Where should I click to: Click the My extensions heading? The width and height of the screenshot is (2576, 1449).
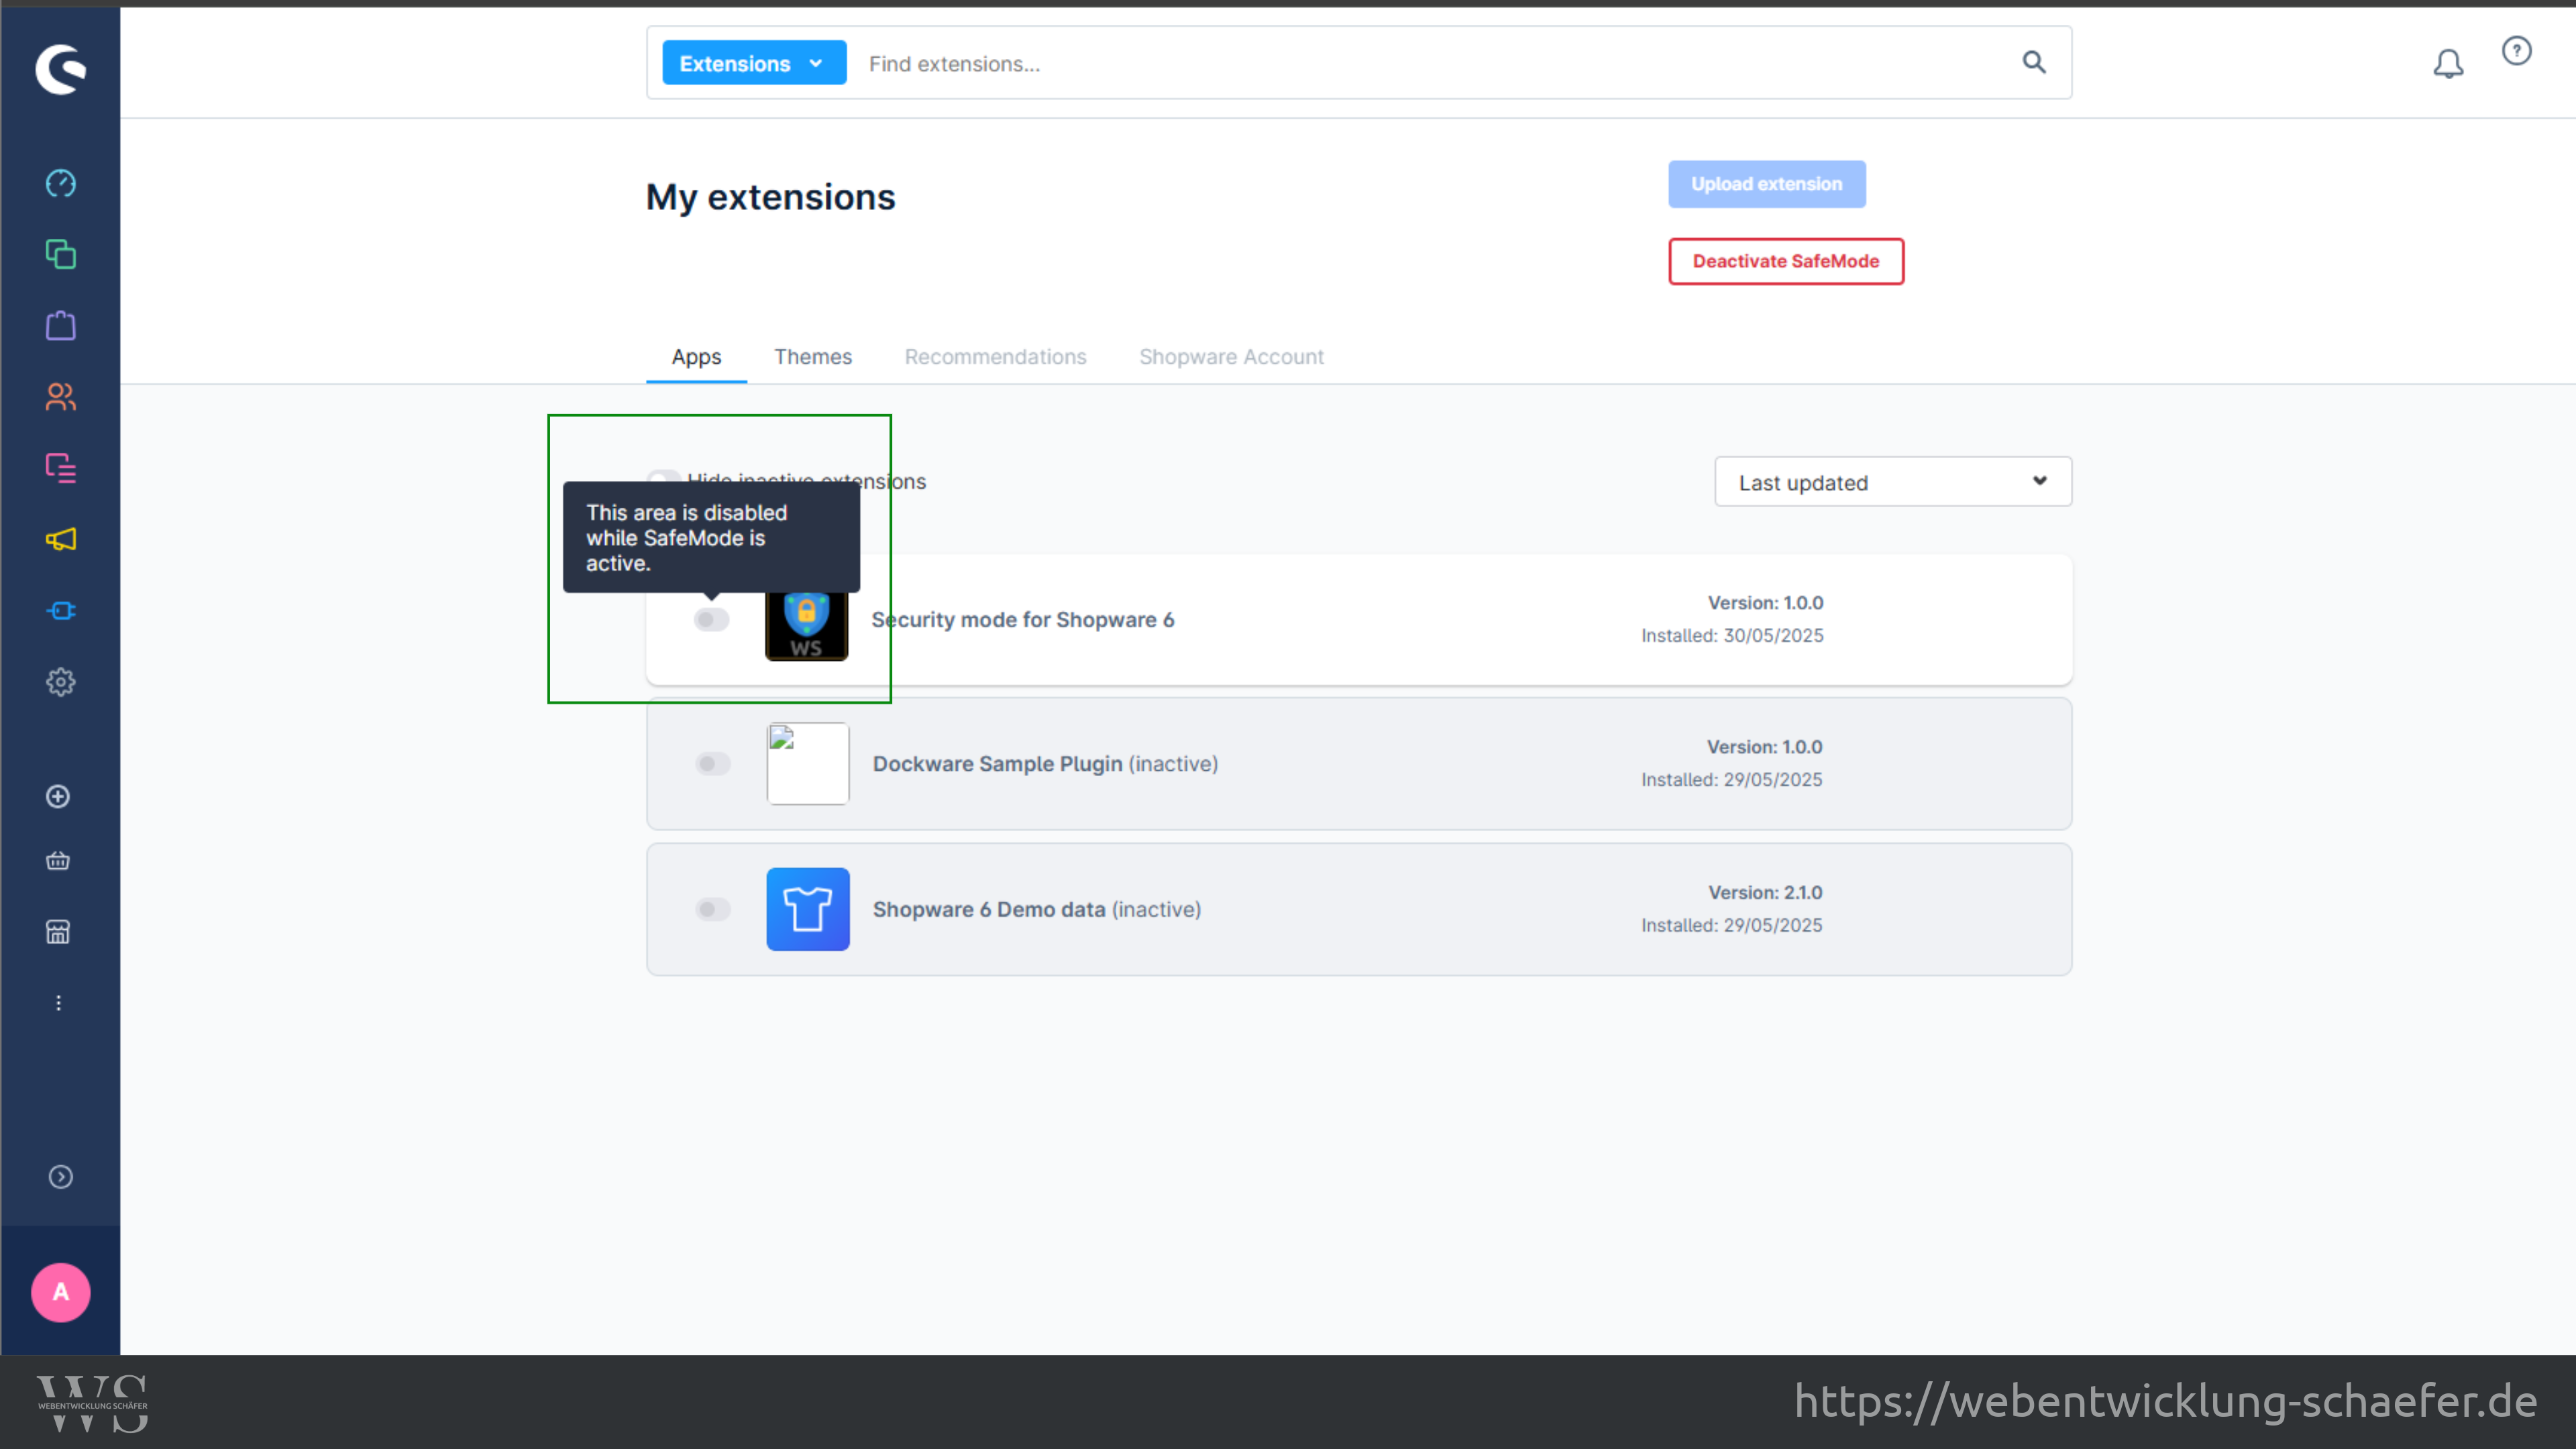(x=770, y=197)
